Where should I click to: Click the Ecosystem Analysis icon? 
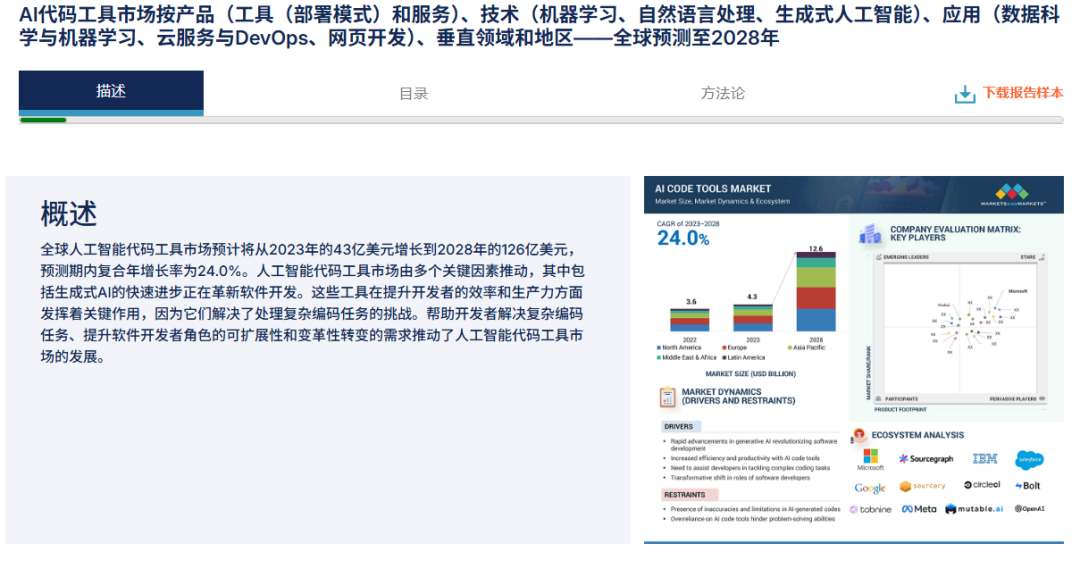859,435
